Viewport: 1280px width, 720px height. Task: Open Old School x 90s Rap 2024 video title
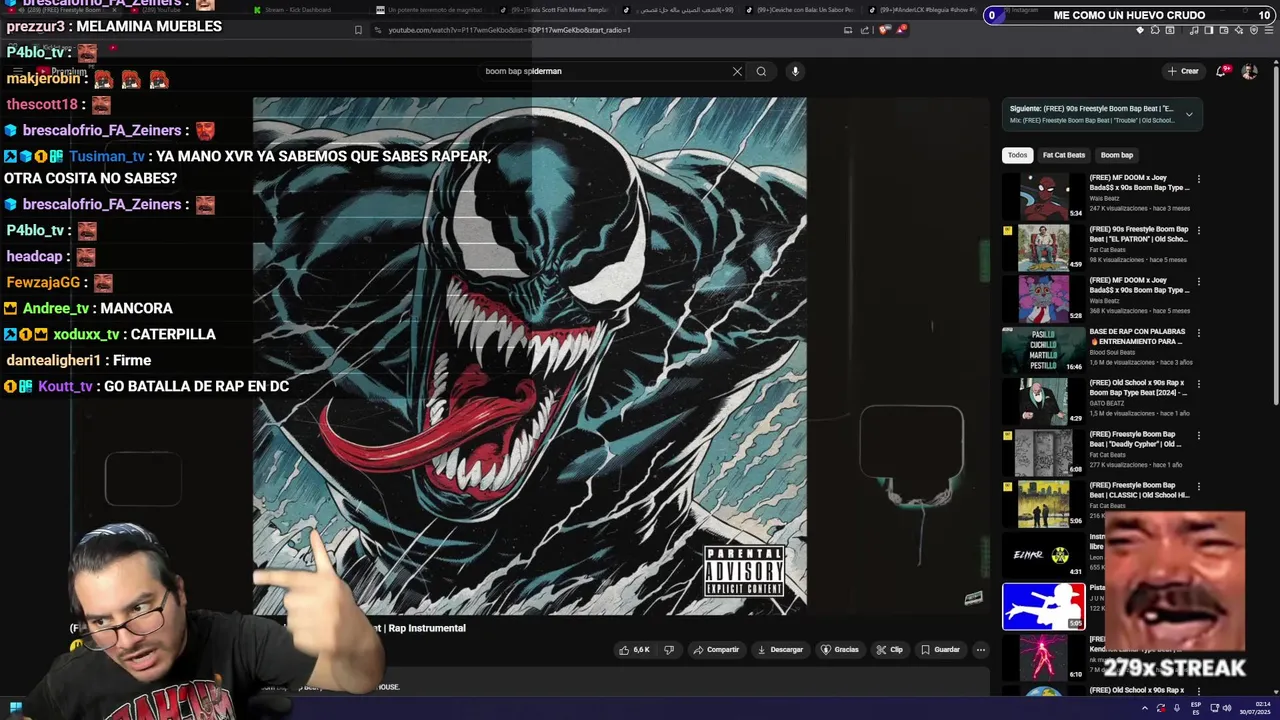point(1138,387)
